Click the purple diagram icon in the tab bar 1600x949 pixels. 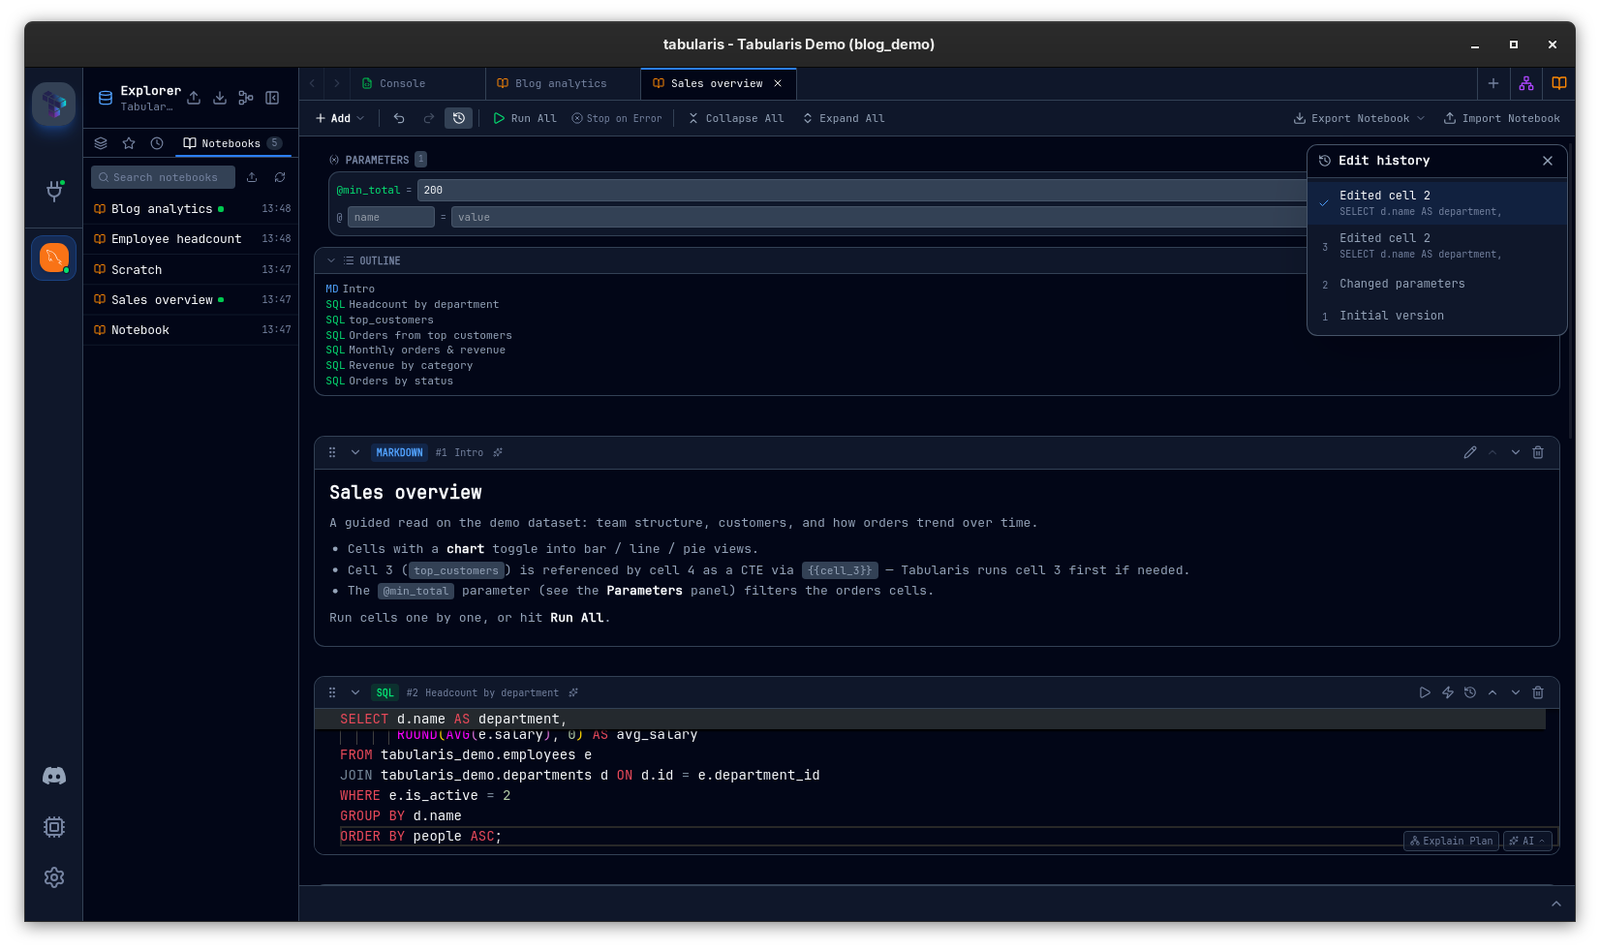1526,84
